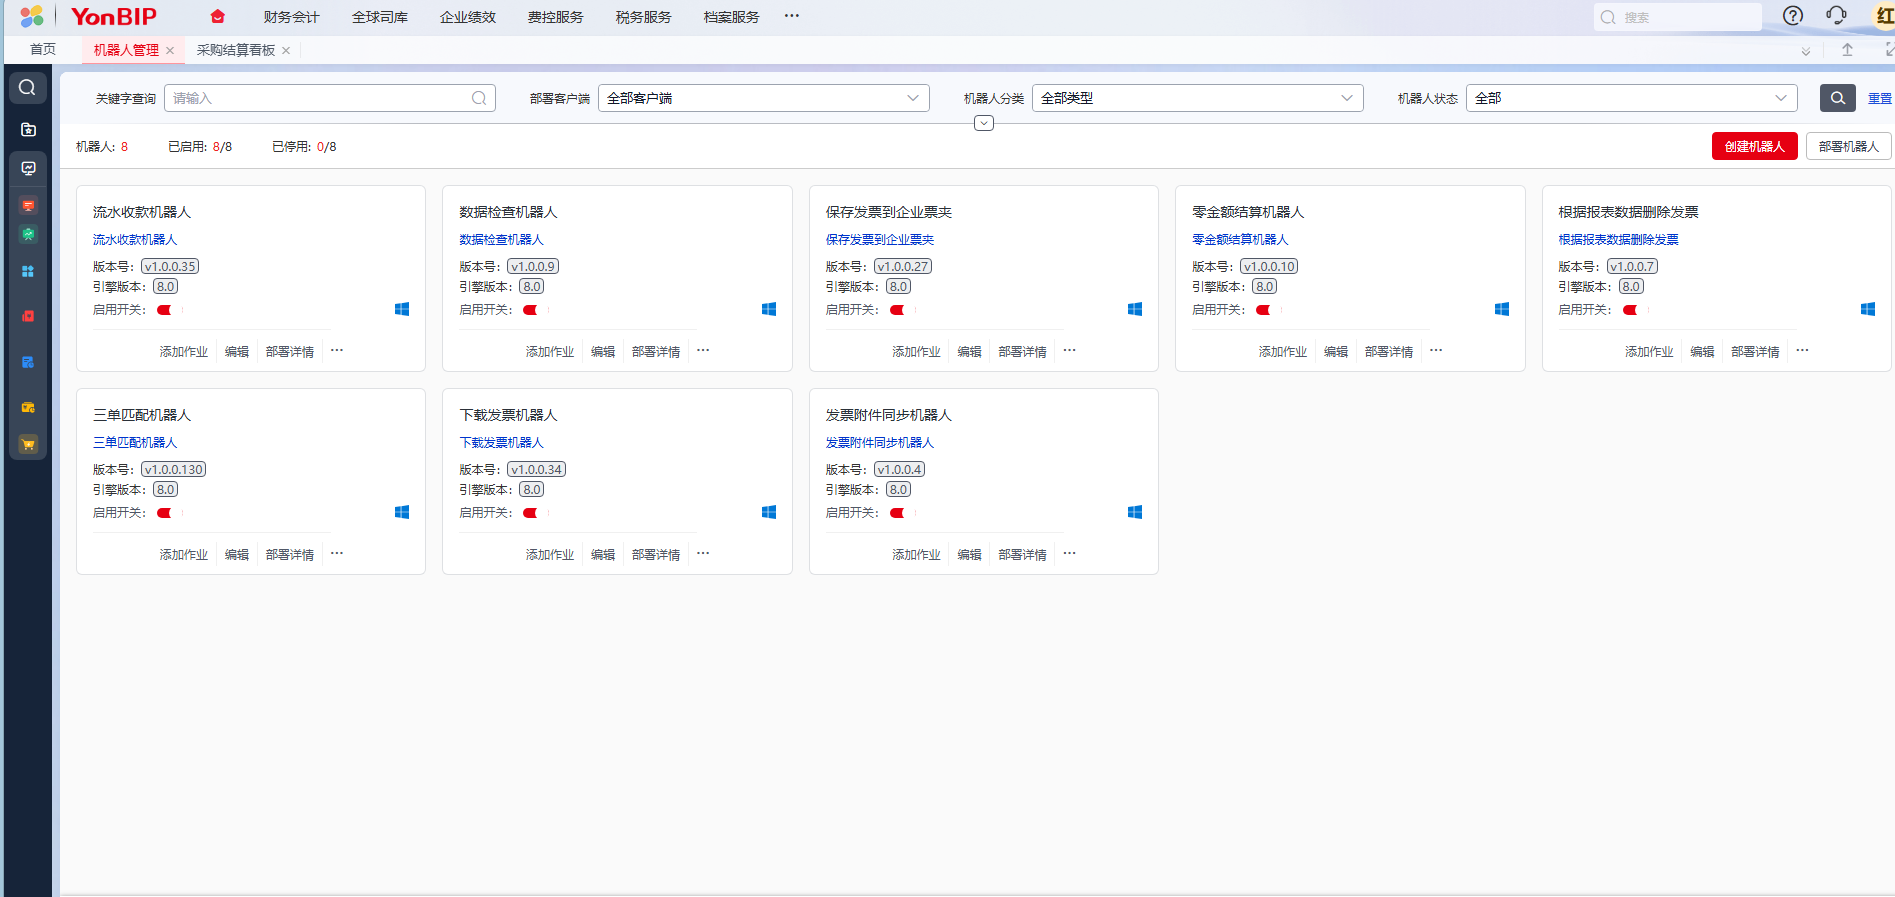1895x897 pixels.
Task: Open more options on 数据检查机器人 card
Action: tap(703, 351)
